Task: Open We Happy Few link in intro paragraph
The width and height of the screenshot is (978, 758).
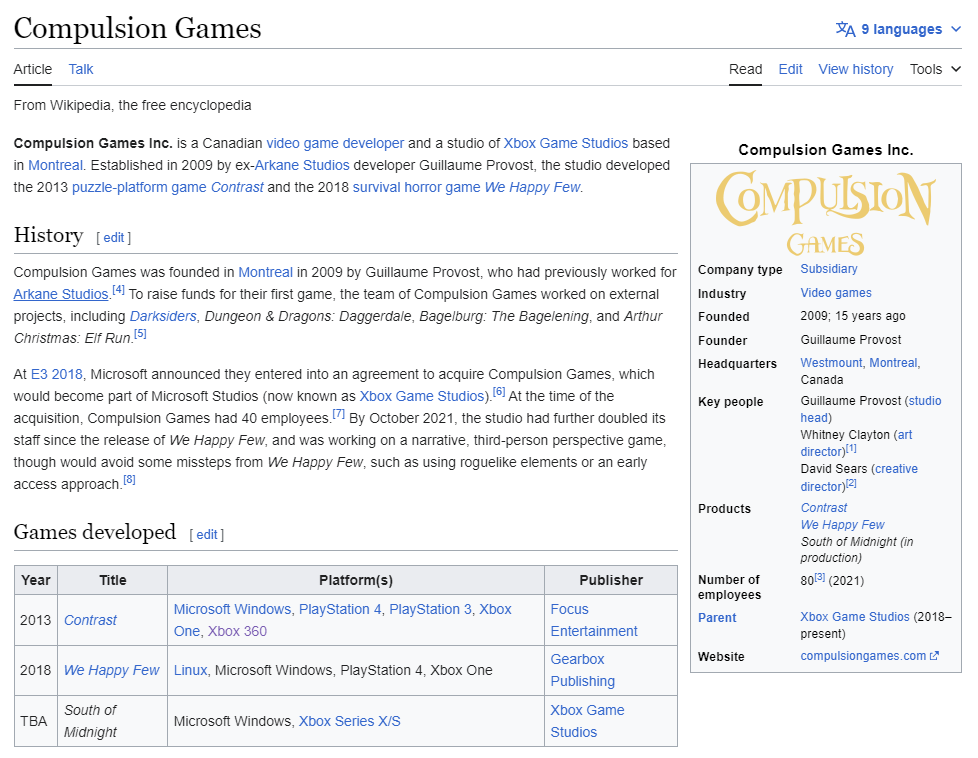Action: click(532, 187)
